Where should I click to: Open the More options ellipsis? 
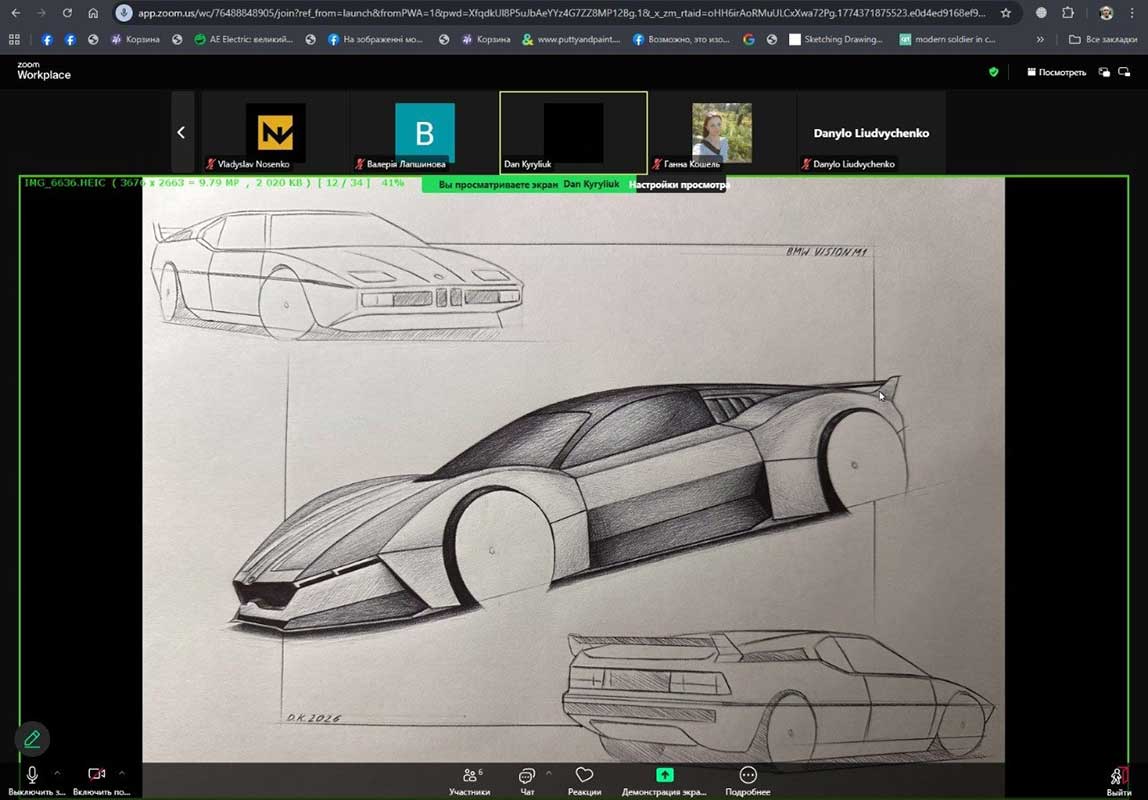click(747, 776)
